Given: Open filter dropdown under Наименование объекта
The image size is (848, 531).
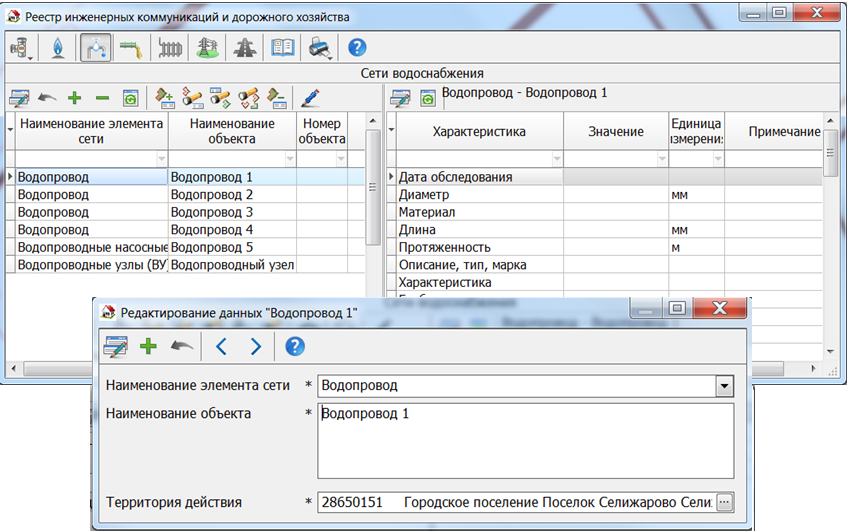Looking at the screenshot, I should coord(290,159).
